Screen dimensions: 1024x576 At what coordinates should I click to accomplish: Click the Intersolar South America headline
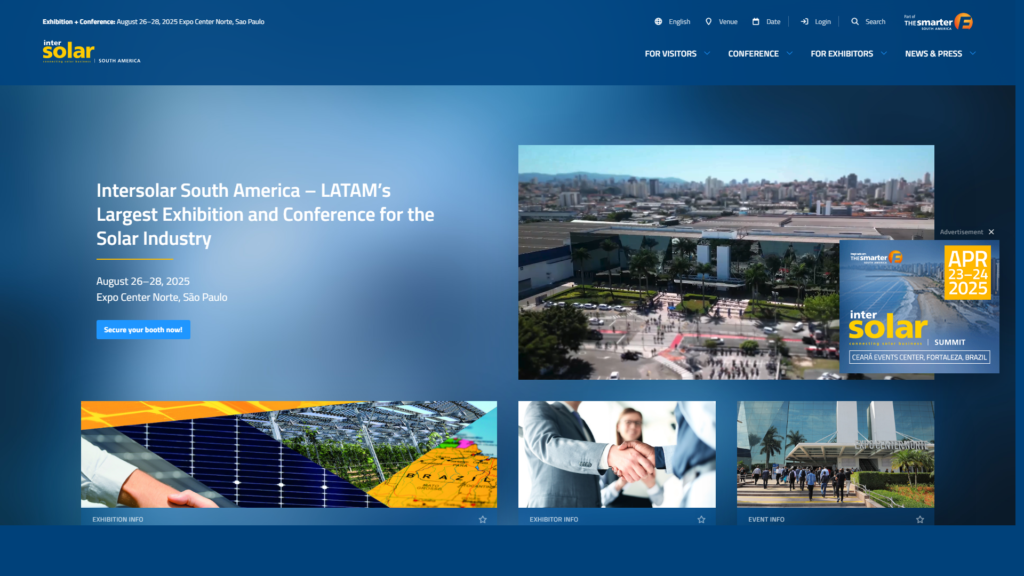[x=265, y=214]
